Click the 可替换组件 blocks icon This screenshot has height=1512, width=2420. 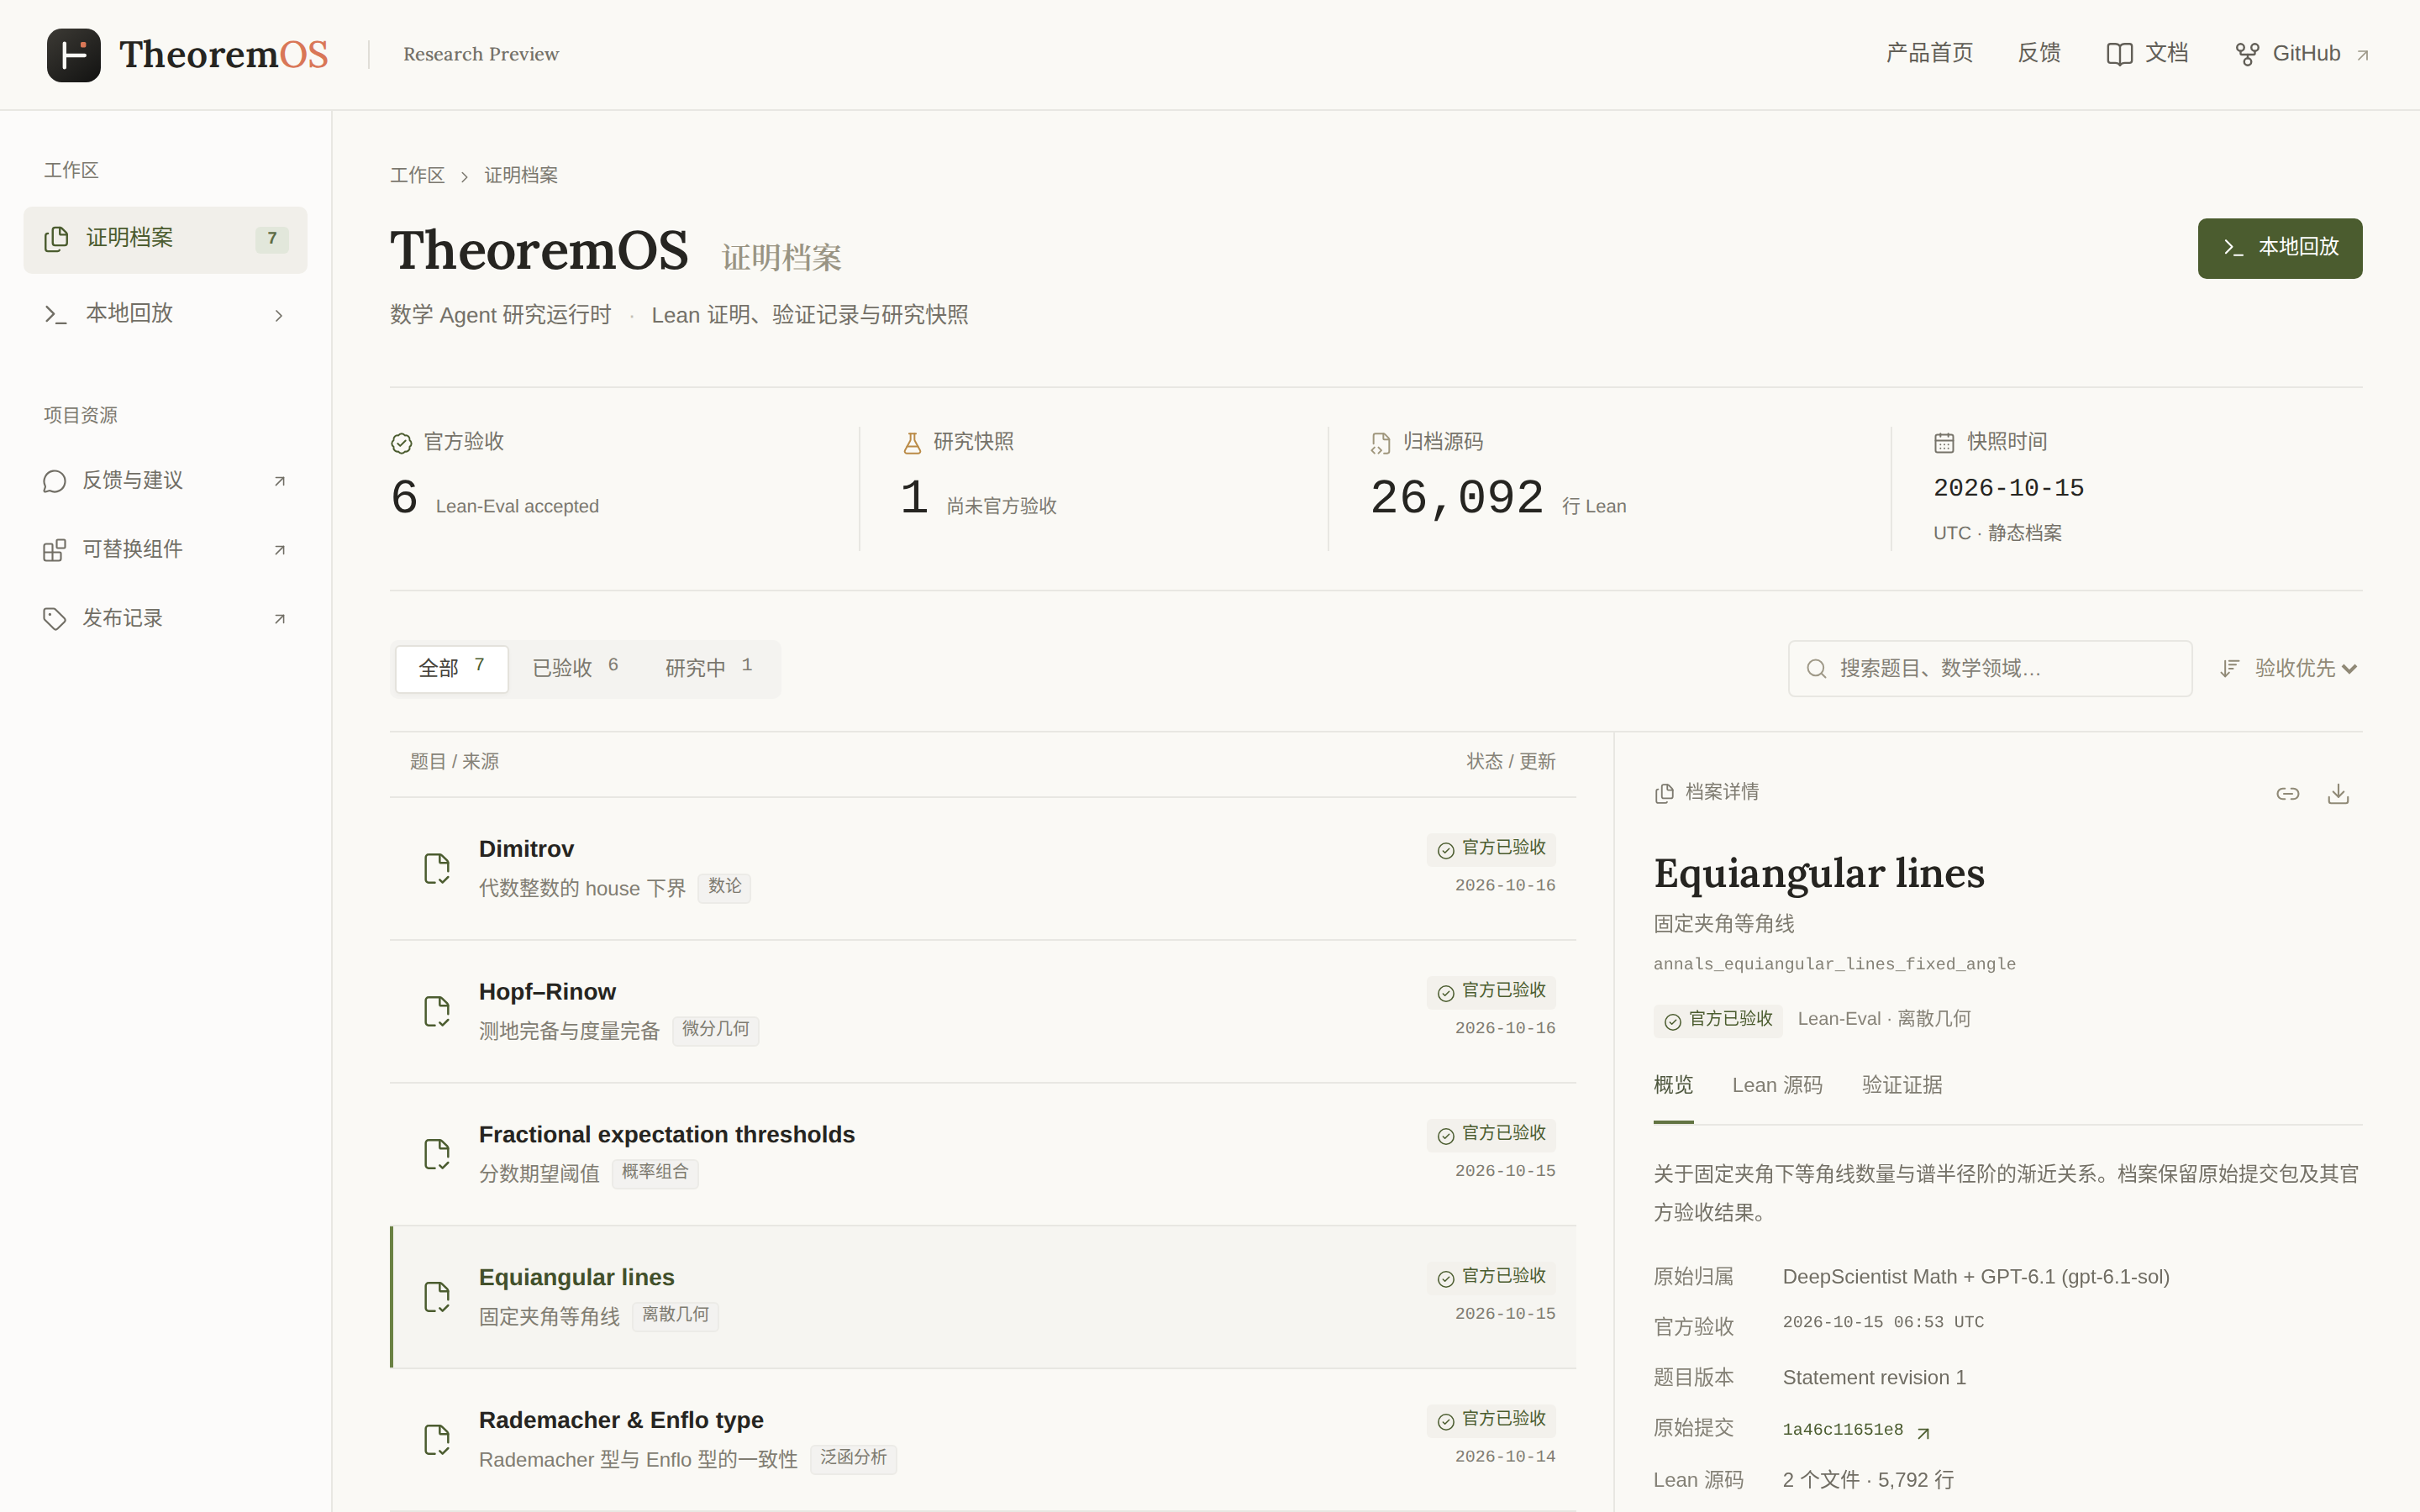click(x=55, y=550)
